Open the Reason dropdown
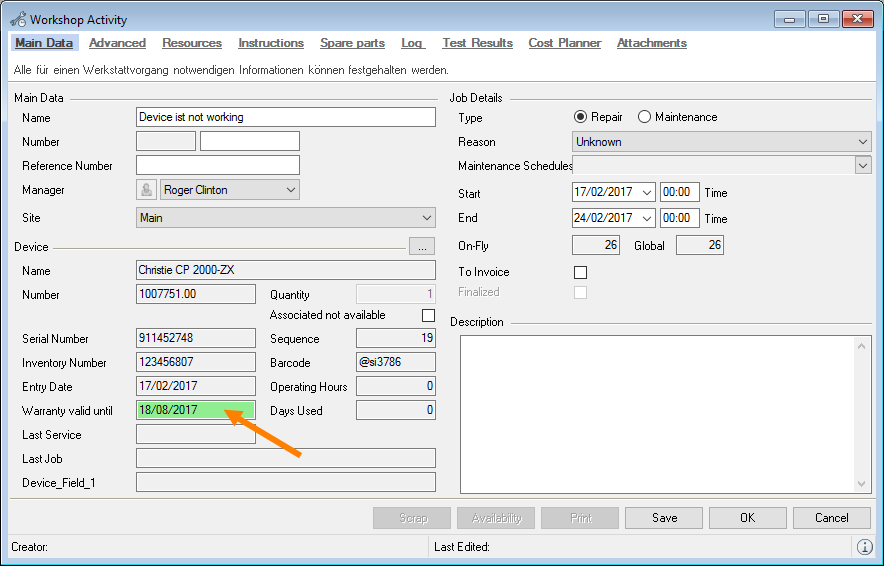The height and width of the screenshot is (566, 884). click(x=721, y=142)
